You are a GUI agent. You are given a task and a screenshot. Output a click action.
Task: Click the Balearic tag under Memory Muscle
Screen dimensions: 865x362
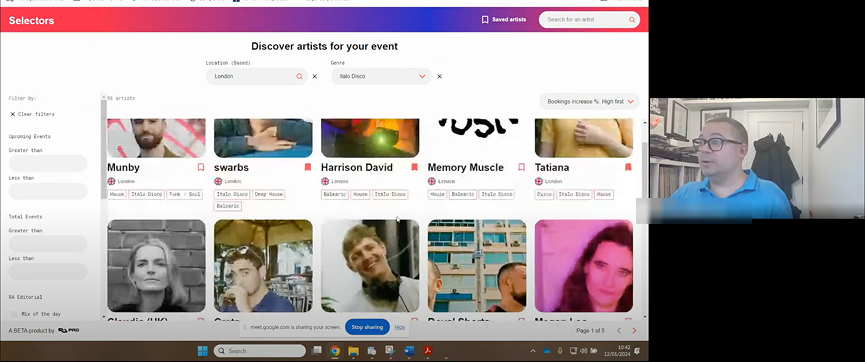coord(463,194)
